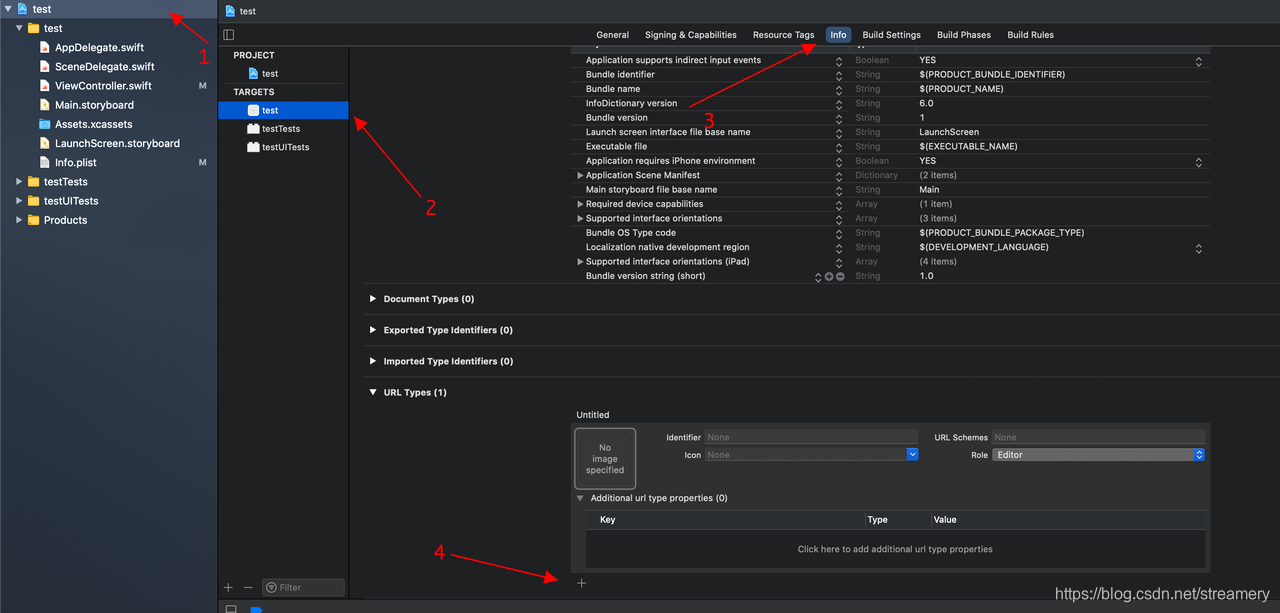The height and width of the screenshot is (613, 1280).
Task: Click the add URL type plus button
Action: tap(581, 583)
